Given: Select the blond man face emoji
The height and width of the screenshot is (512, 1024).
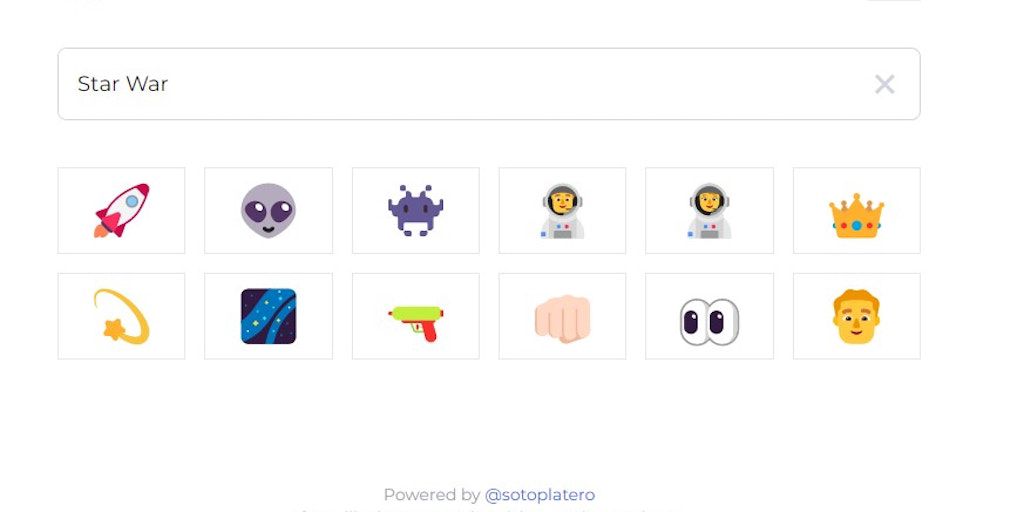Looking at the screenshot, I should point(856,316).
